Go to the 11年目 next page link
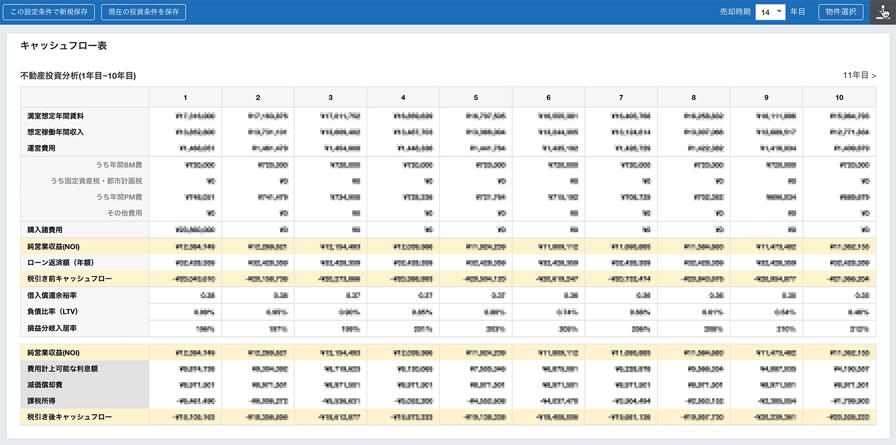896x445 pixels. 859,76
